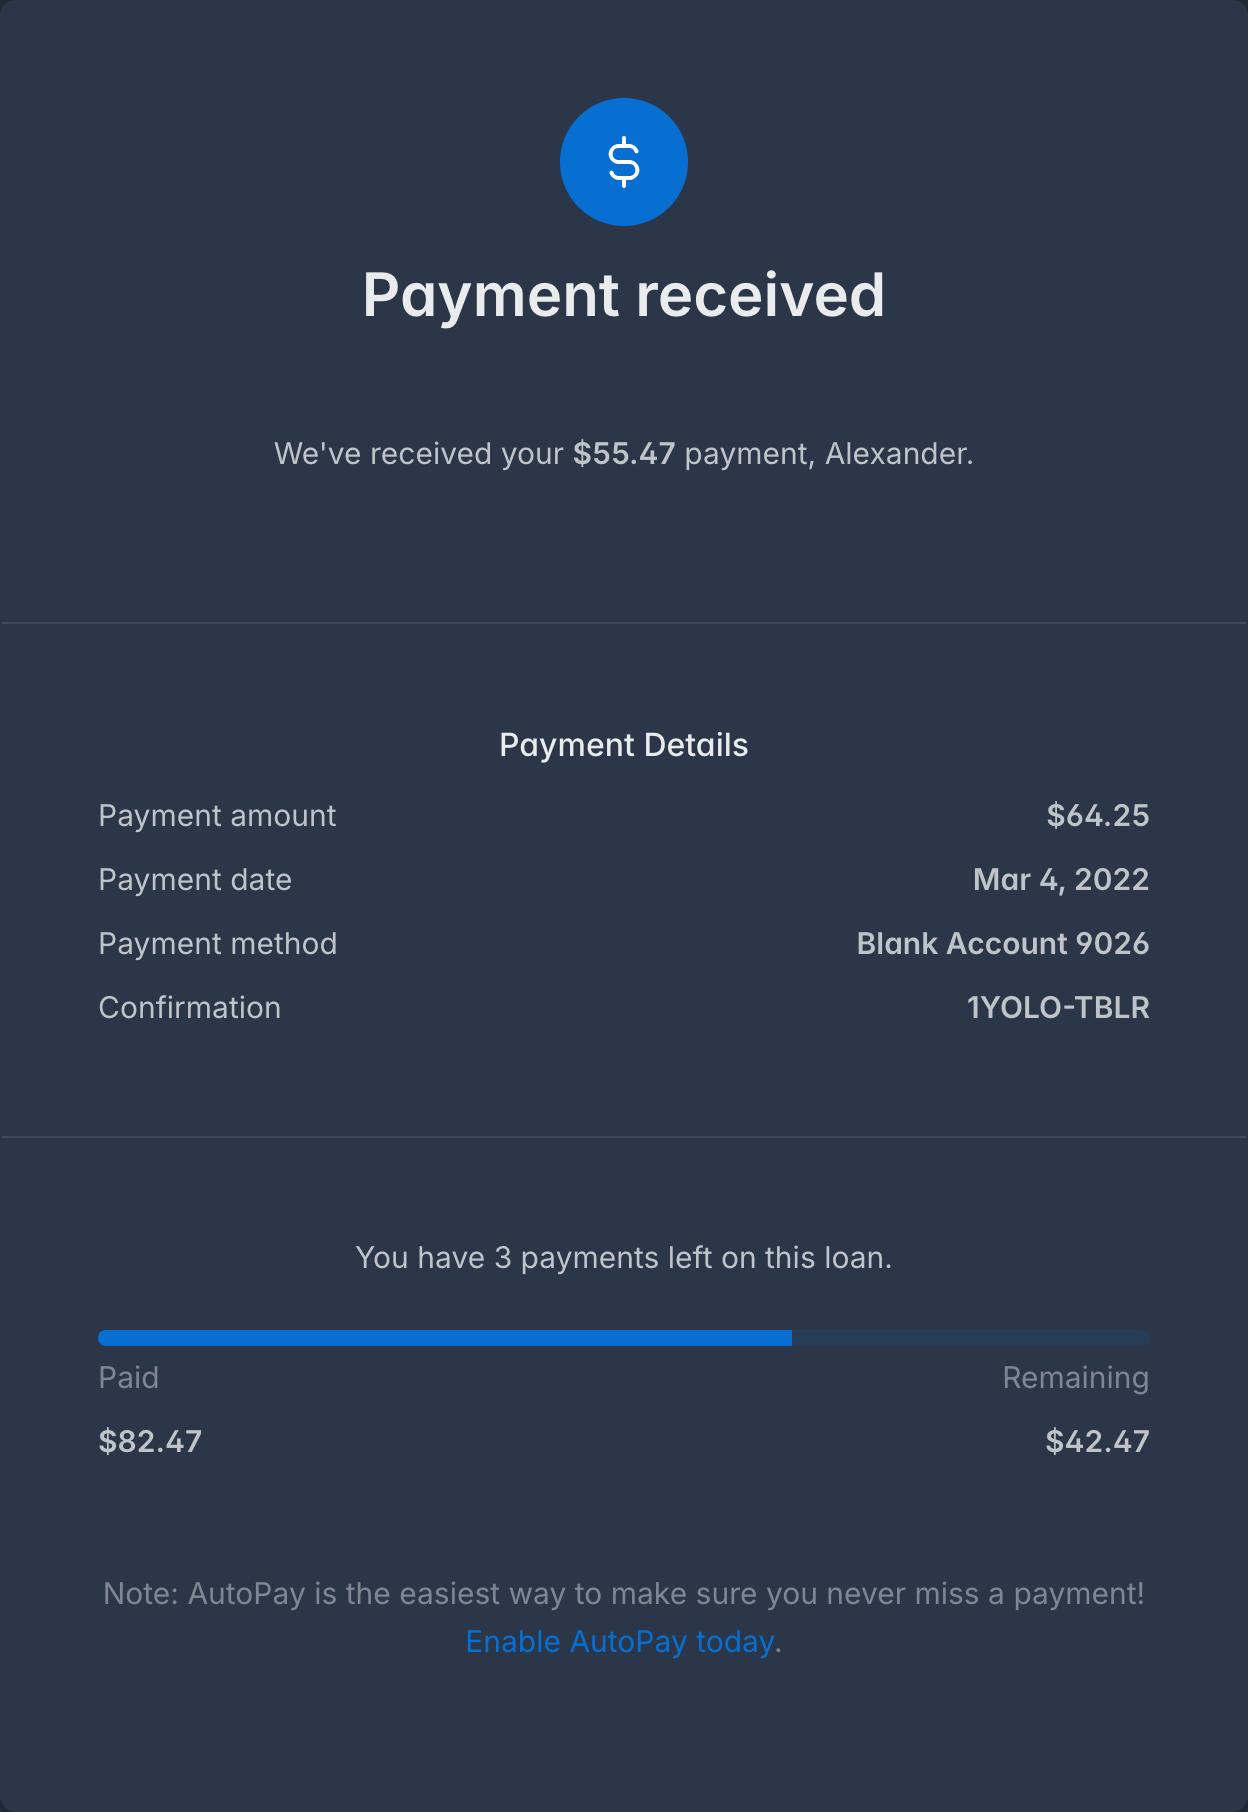
Task: Click the blue dollar sign icon
Action: tap(624, 162)
